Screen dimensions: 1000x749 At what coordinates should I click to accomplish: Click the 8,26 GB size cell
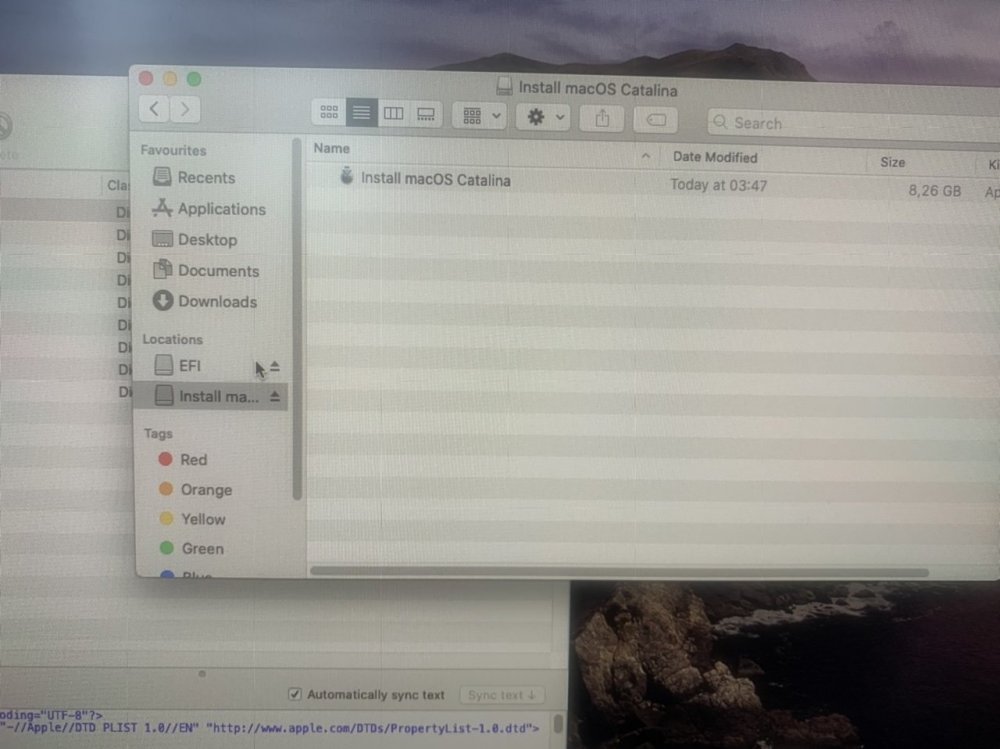[x=934, y=190]
